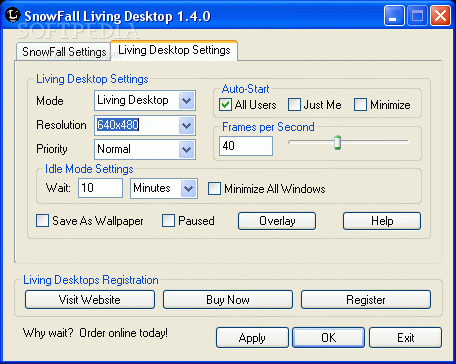The height and width of the screenshot is (364, 456).
Task: Uncheck the All Users auto-start checkbox
Action: tap(225, 104)
